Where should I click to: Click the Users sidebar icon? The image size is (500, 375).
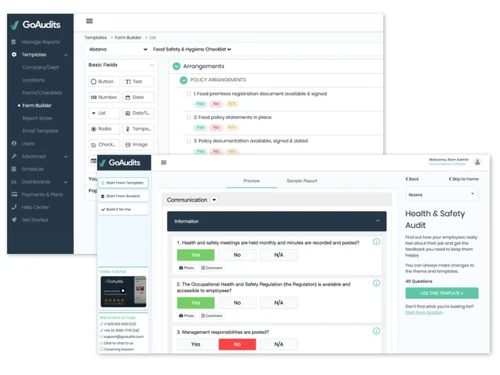14,144
